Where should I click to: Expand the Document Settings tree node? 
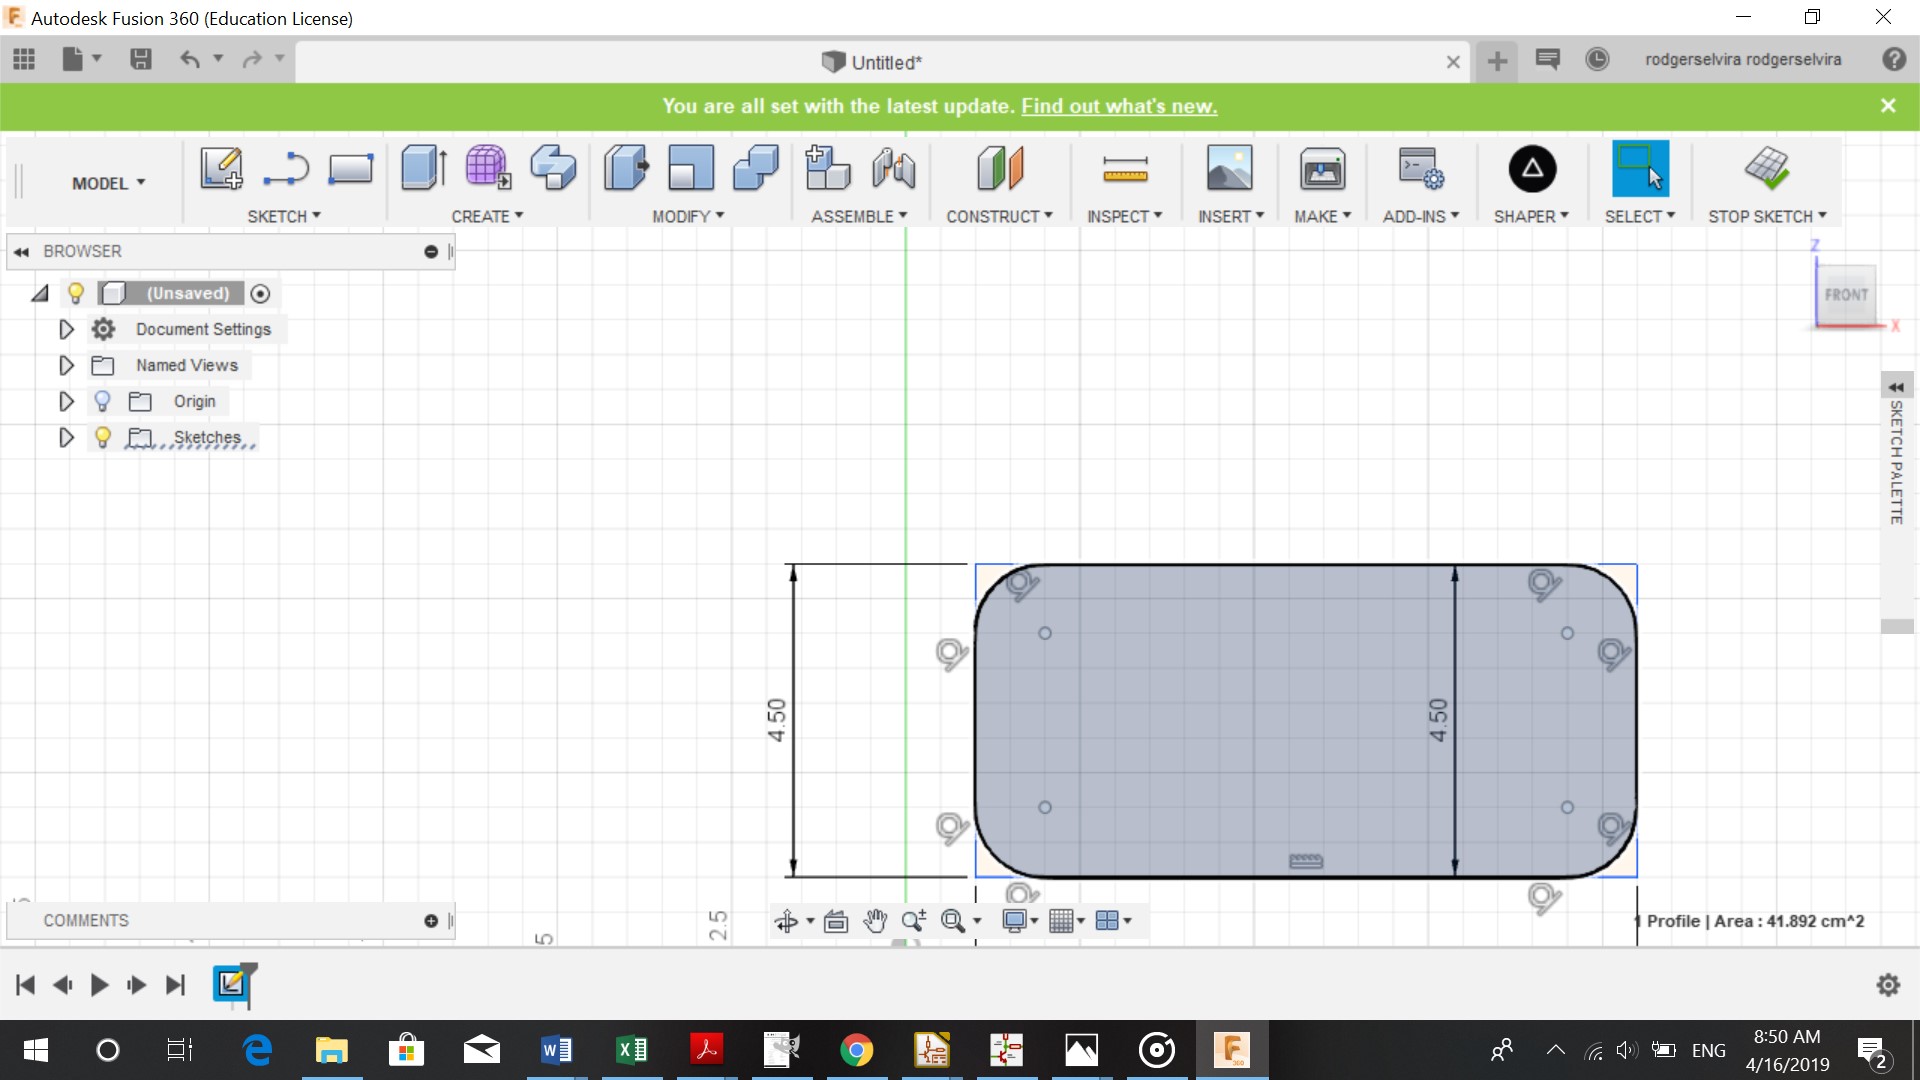pos(66,329)
